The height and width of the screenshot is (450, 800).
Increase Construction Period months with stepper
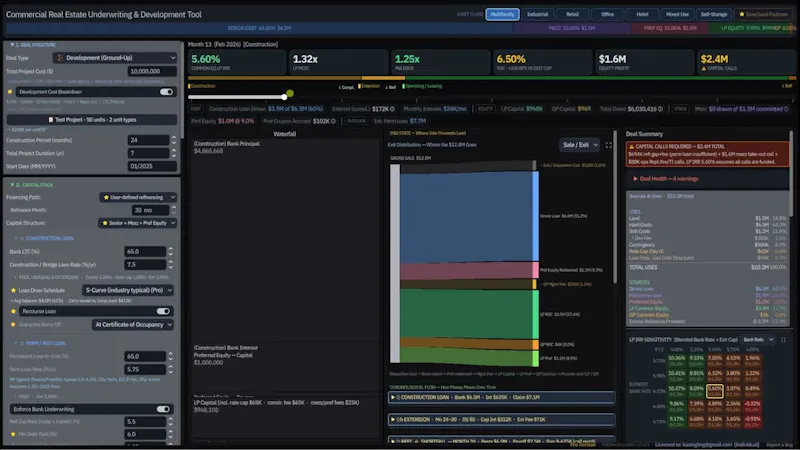pos(174,137)
